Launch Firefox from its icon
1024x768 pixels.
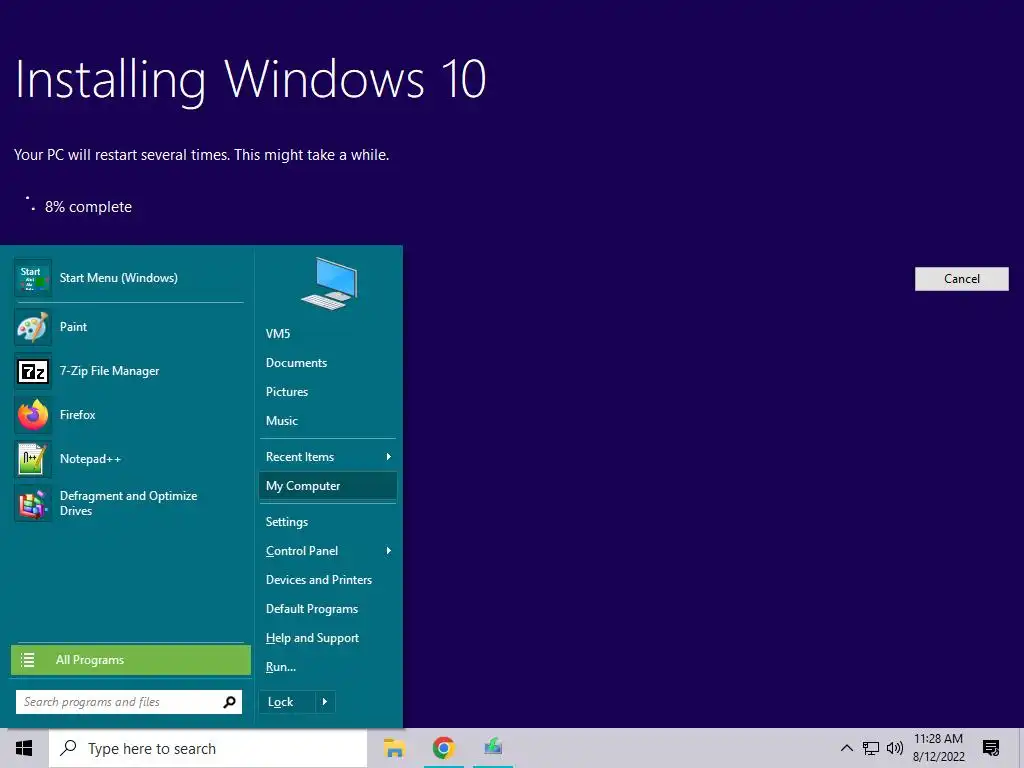[33, 415]
